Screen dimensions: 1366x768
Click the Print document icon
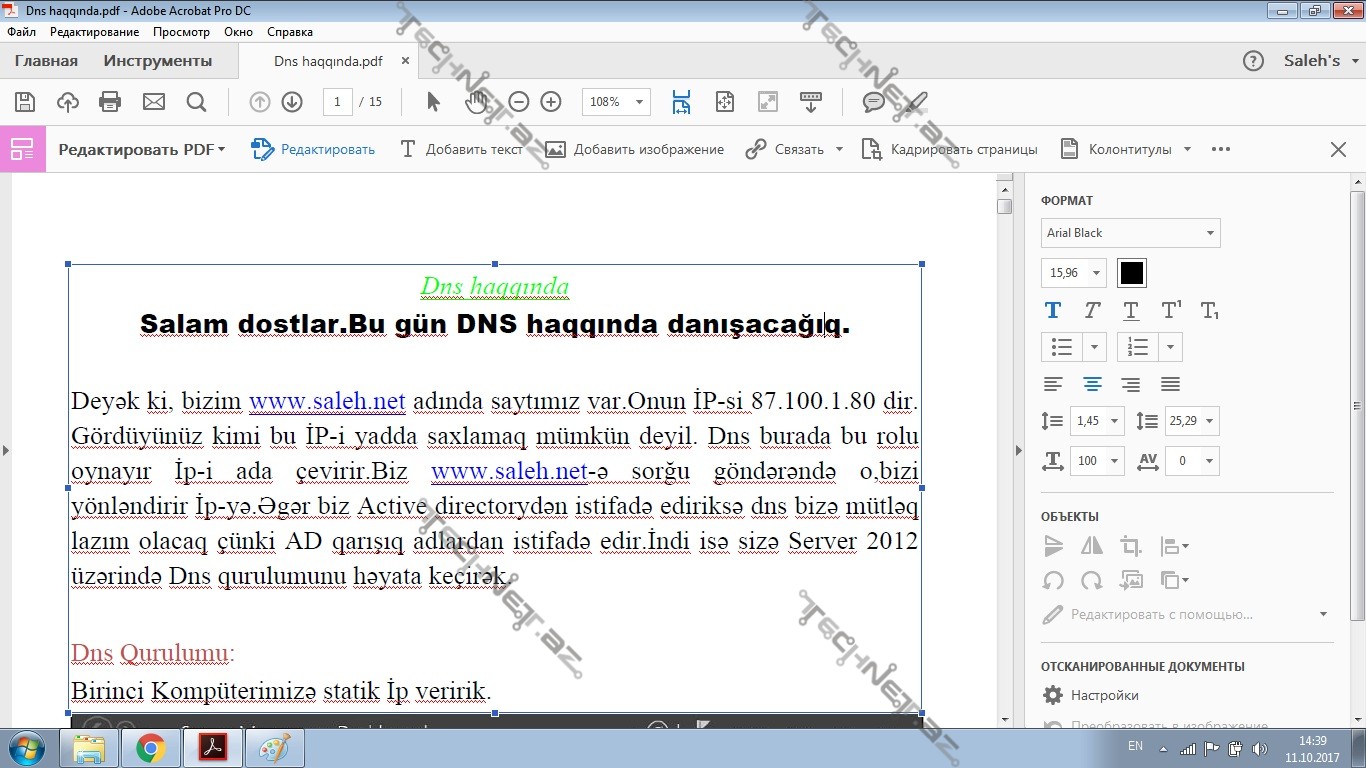[x=110, y=102]
